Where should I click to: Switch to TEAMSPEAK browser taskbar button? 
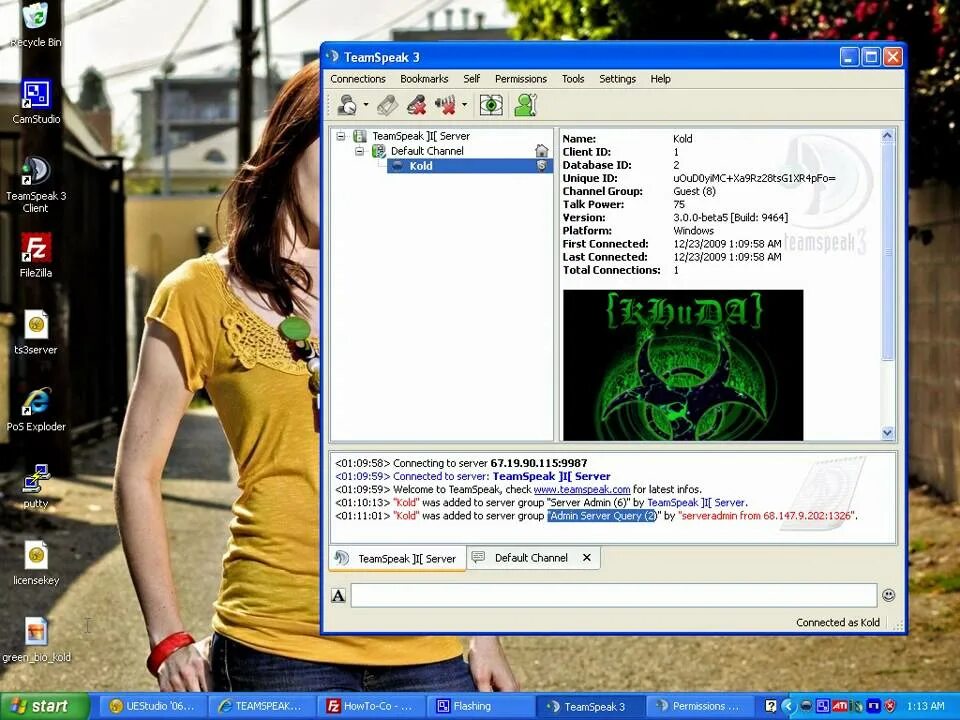[x=262, y=707]
